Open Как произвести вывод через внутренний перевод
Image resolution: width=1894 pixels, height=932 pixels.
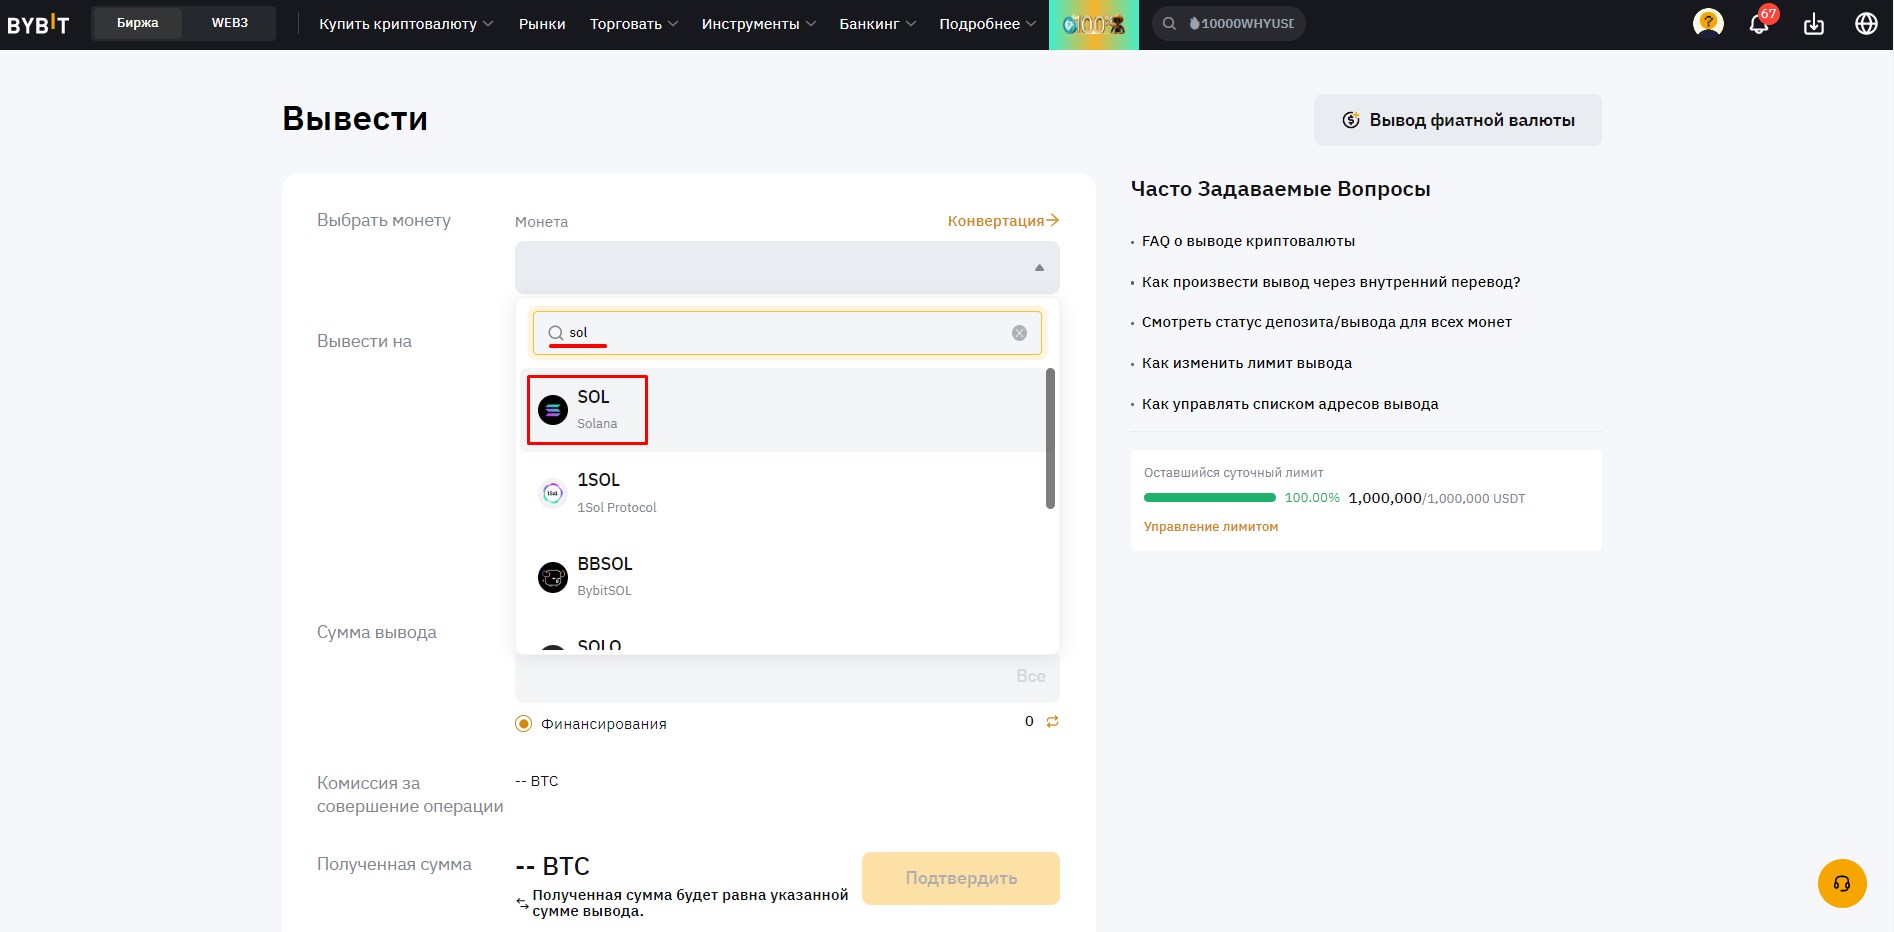click(x=1331, y=282)
